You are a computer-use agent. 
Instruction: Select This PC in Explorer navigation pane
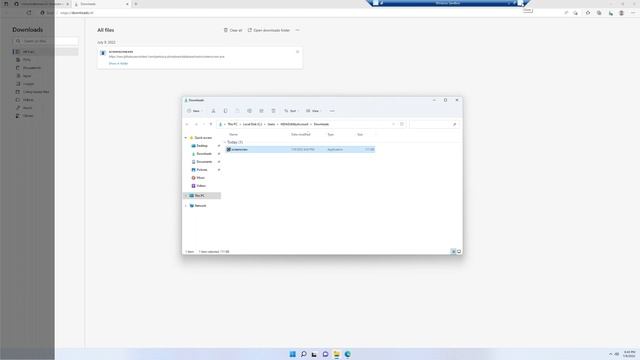tap(202, 196)
